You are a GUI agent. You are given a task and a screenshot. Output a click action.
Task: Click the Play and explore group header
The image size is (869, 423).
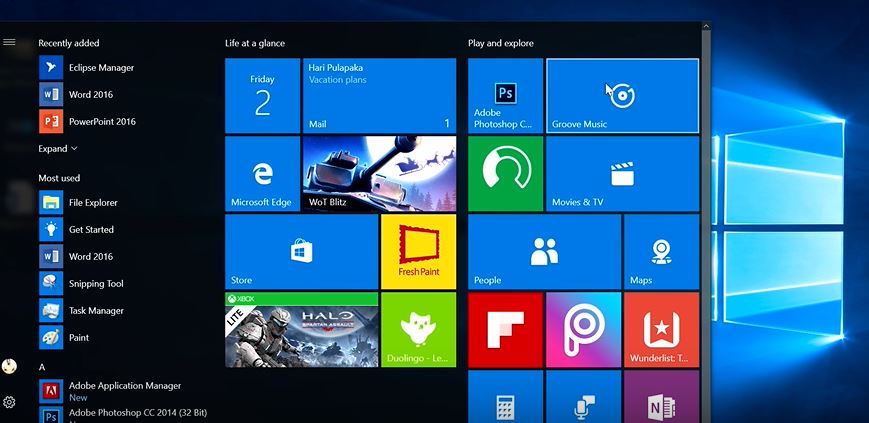pos(500,43)
